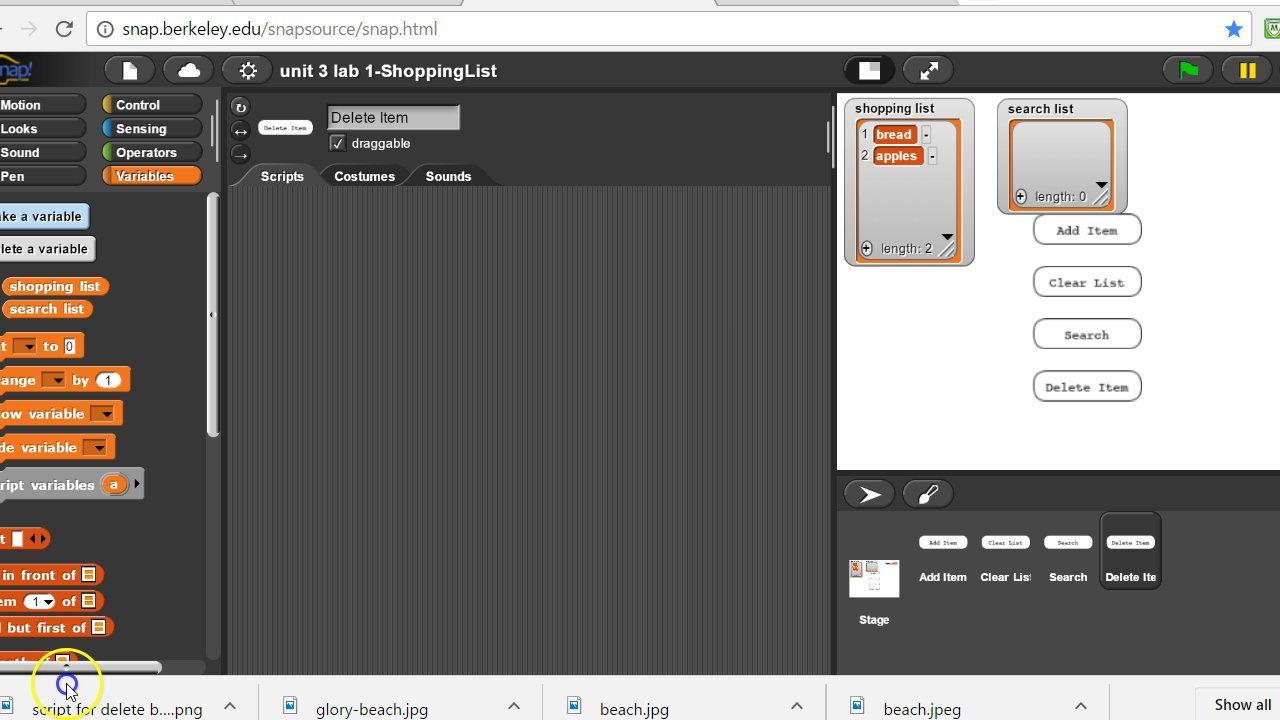Viewport: 1280px width, 720px height.
Task: Open the Snap! settings gear menu
Action: [248, 70]
